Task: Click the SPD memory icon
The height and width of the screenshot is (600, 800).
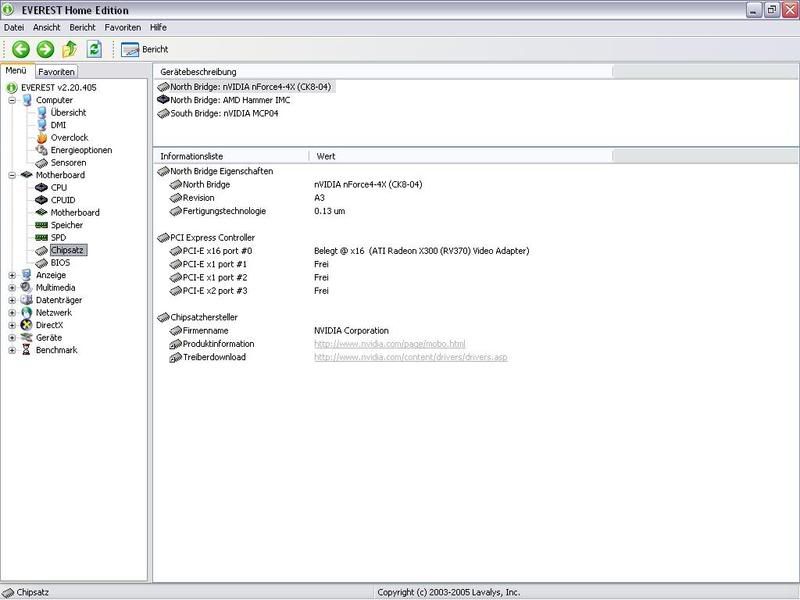Action: 41,238
